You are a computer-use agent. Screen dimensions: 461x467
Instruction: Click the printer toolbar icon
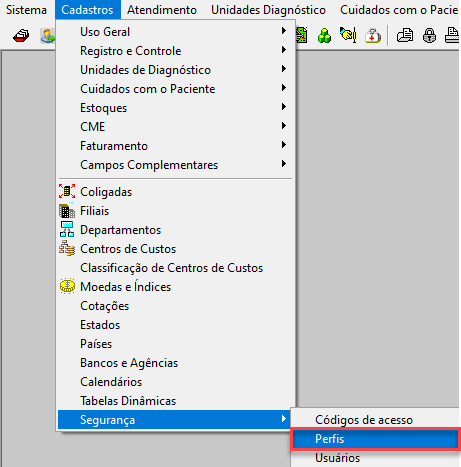tap(453, 35)
